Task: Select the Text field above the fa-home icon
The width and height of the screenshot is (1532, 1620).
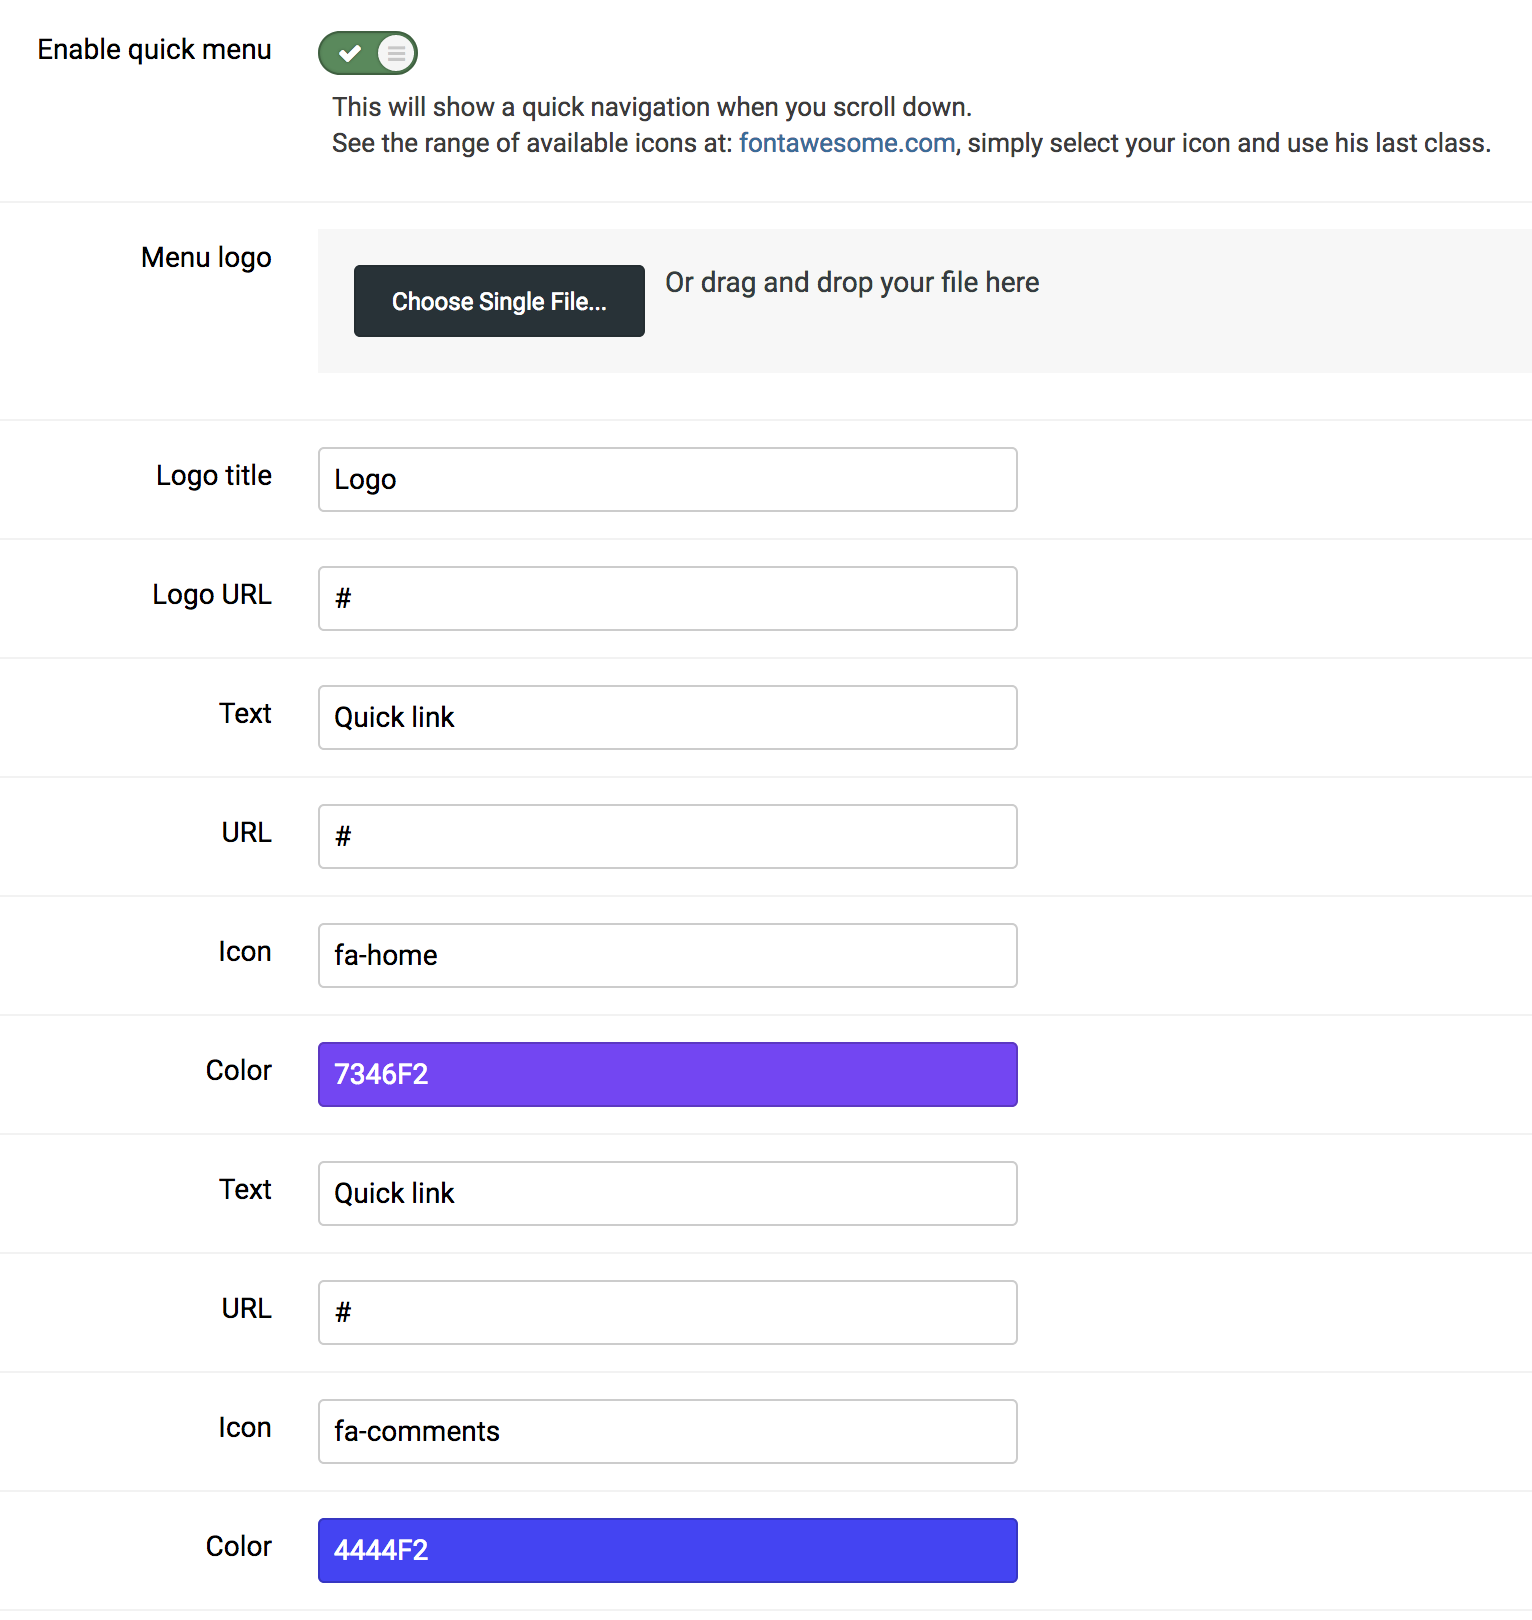Action: (667, 717)
